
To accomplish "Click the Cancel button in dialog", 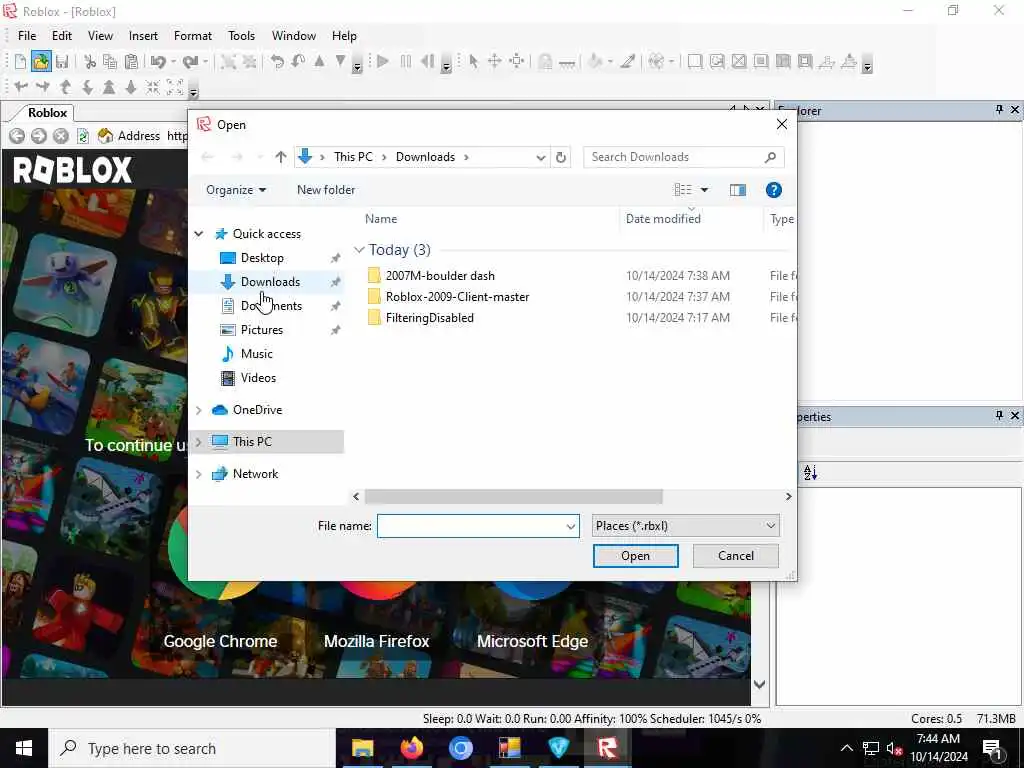I will click(x=735, y=556).
